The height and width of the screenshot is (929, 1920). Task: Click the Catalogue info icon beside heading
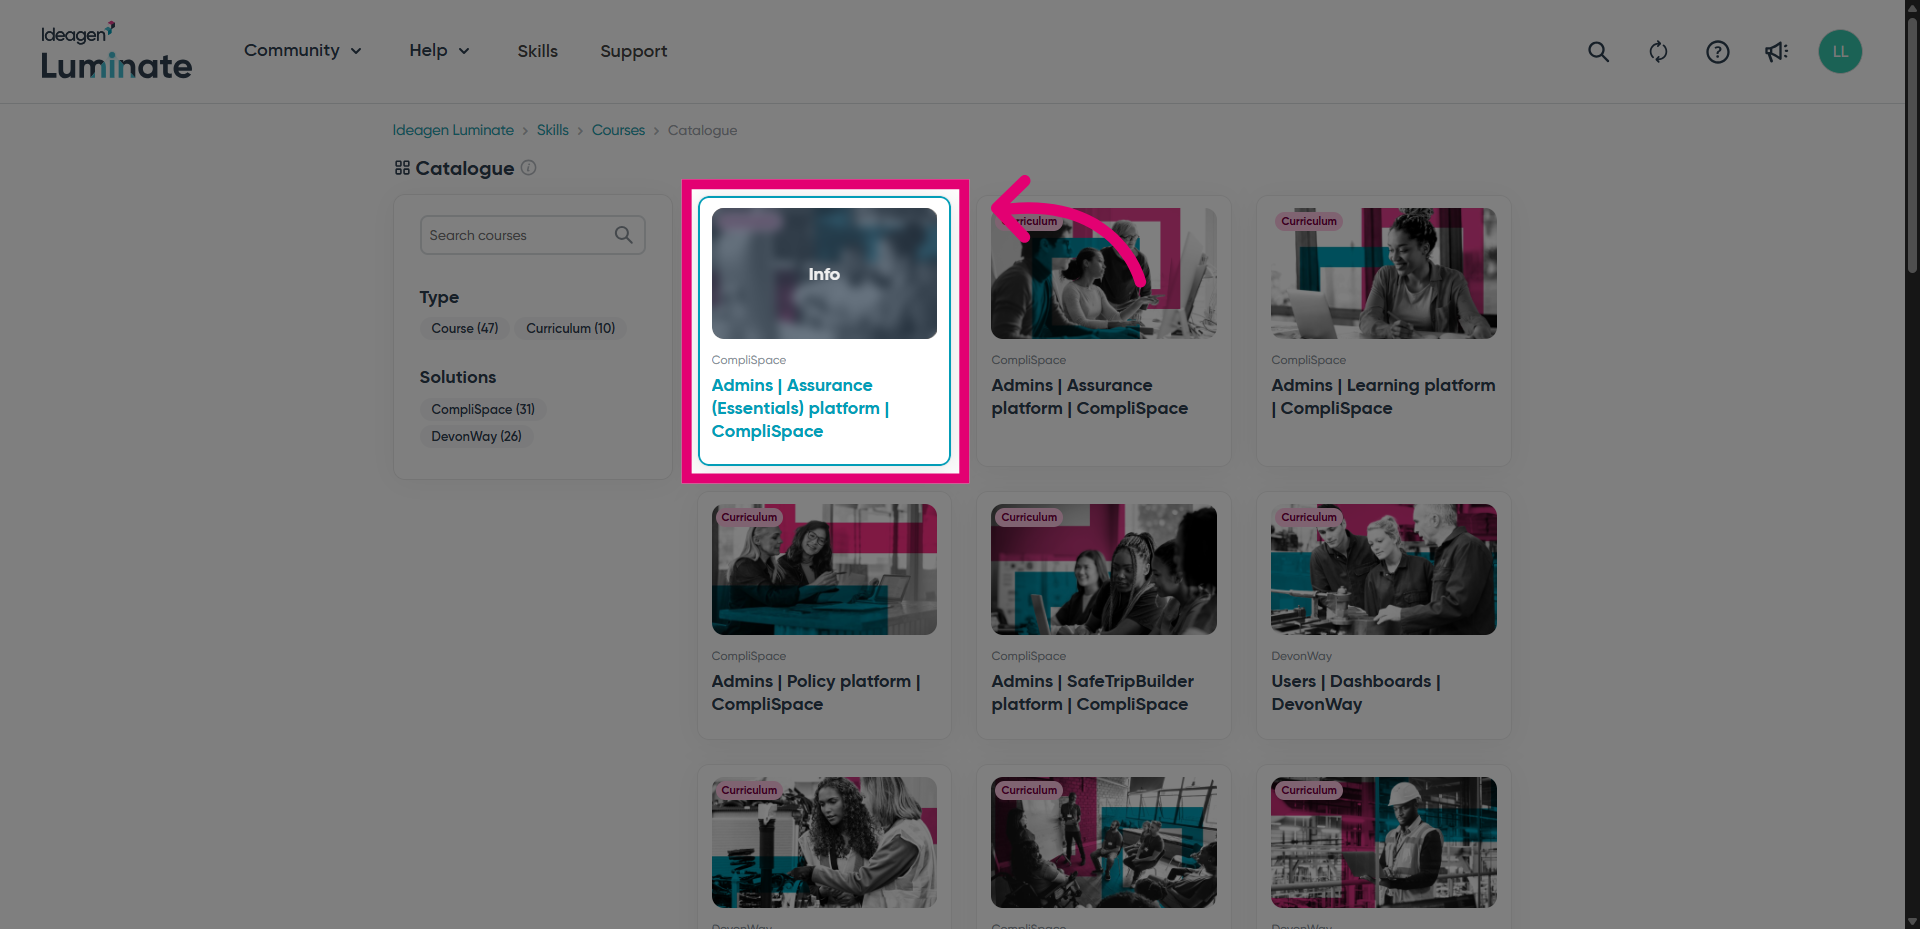pos(529,168)
